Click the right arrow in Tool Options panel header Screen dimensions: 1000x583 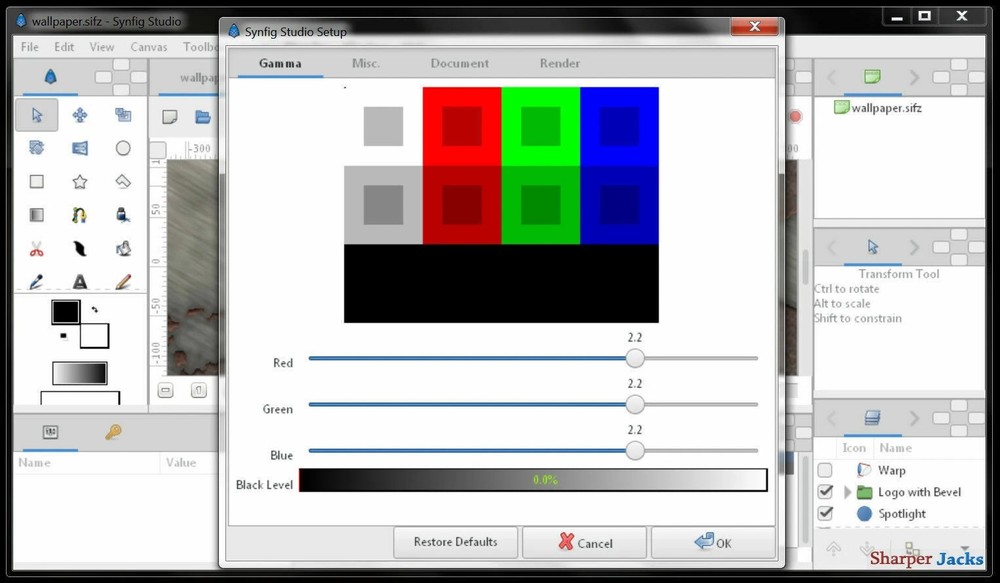point(915,247)
